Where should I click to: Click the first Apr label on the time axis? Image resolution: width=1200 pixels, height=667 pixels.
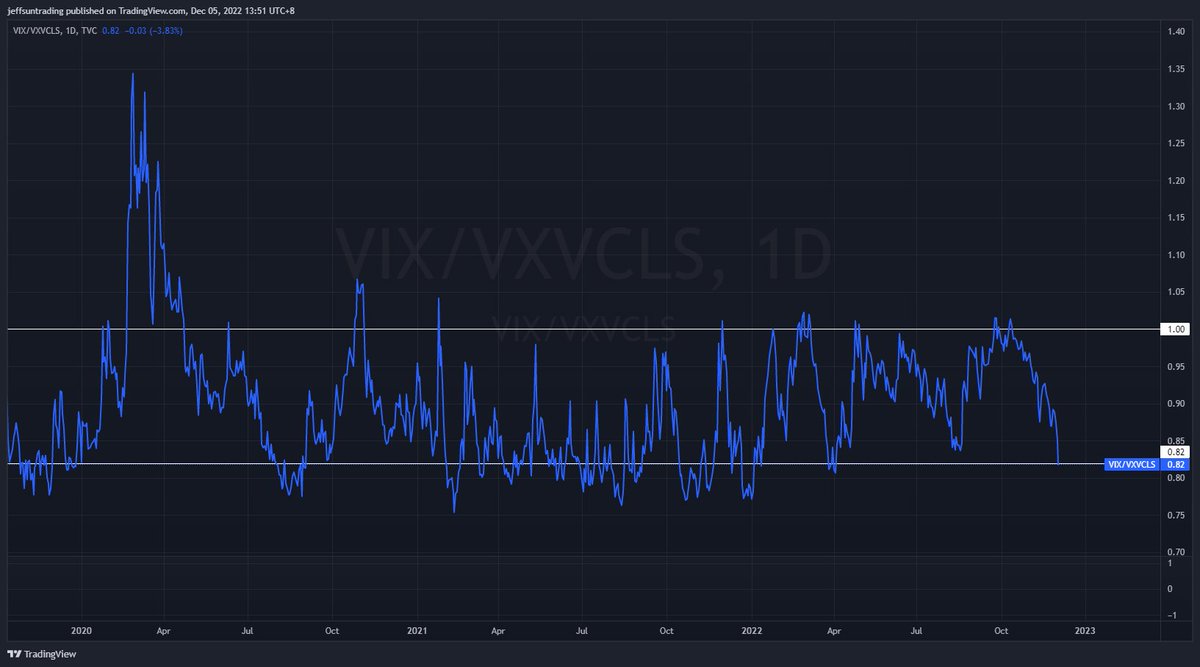[164, 631]
